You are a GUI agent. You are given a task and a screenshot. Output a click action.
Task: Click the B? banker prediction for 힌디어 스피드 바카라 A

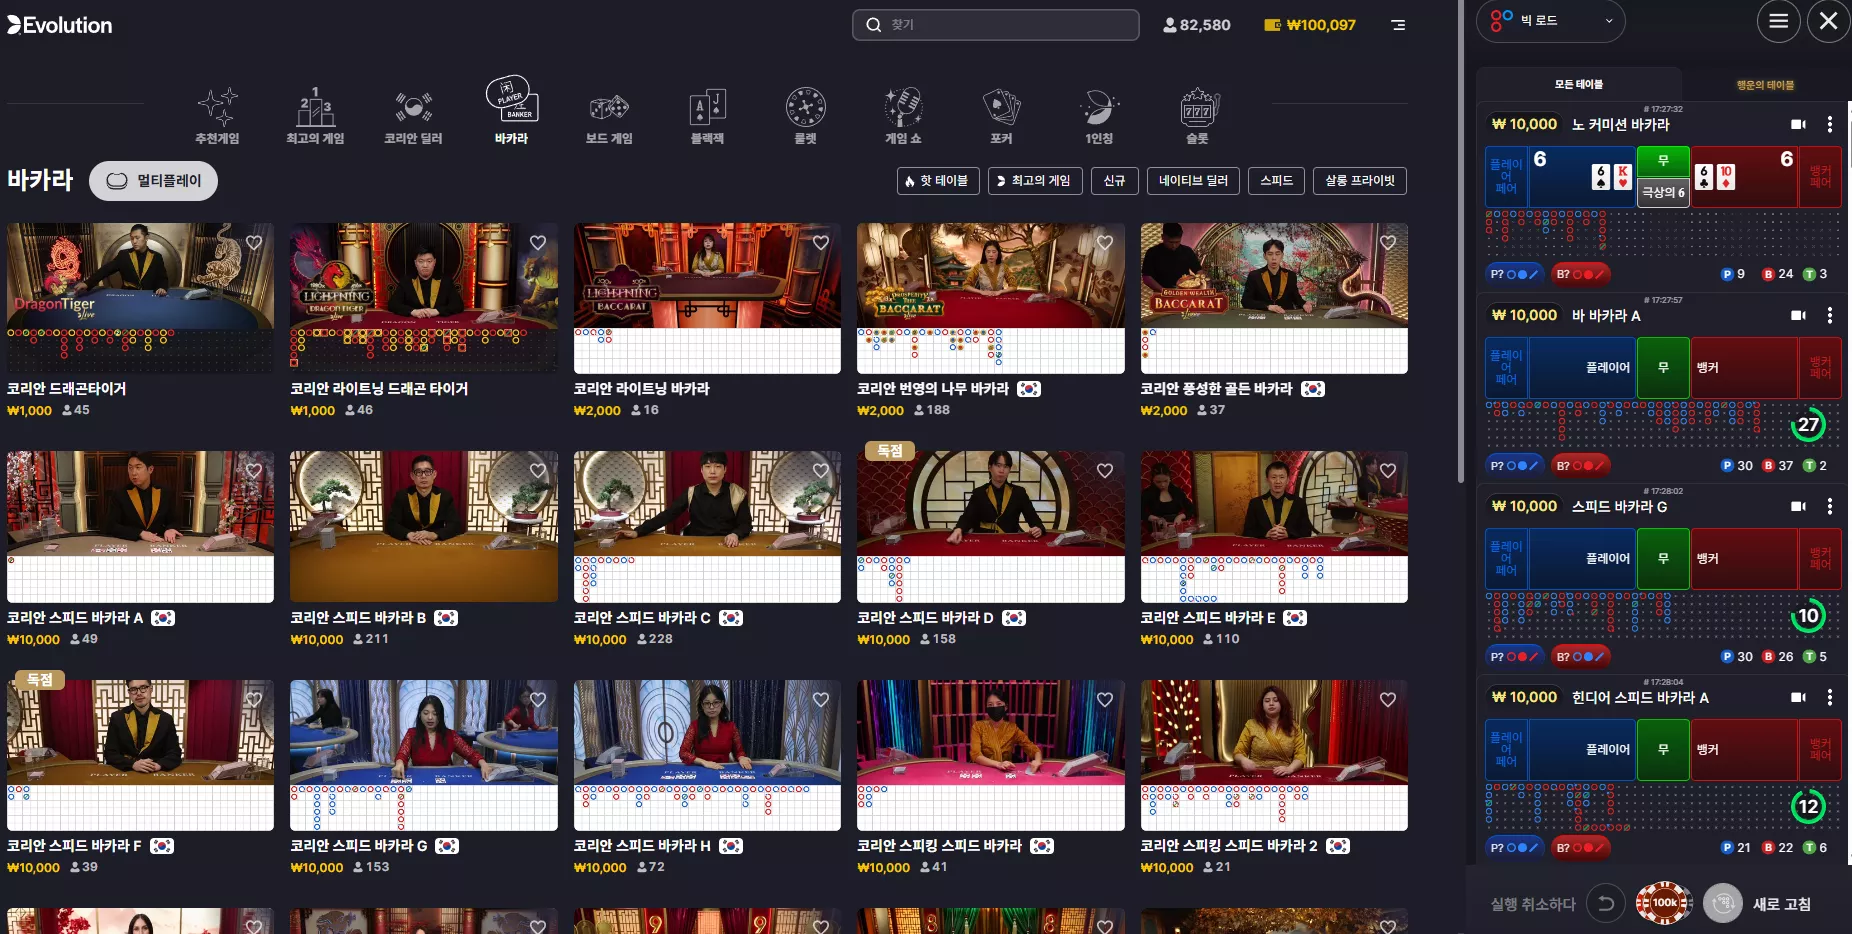[x=1581, y=847]
